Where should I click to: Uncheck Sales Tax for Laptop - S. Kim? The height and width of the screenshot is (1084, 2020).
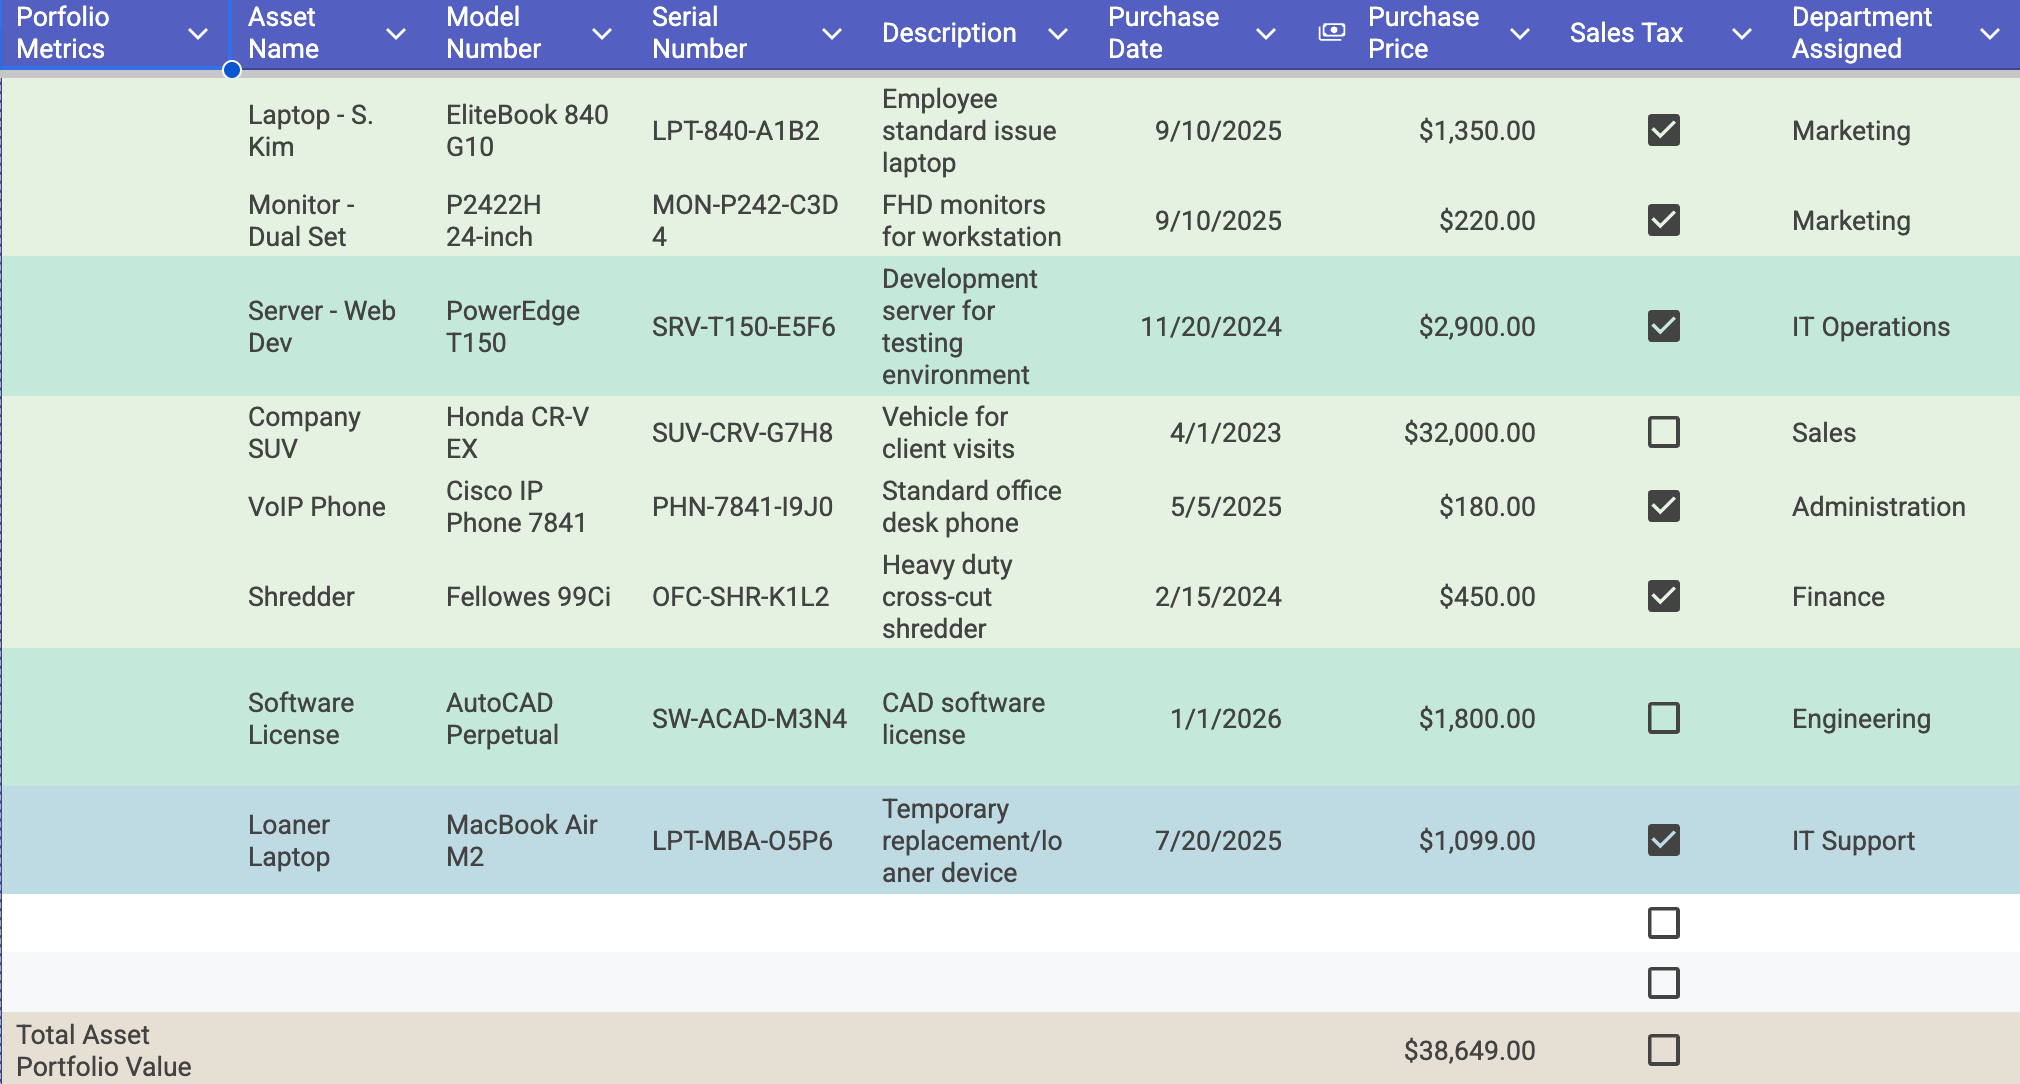click(x=1663, y=130)
